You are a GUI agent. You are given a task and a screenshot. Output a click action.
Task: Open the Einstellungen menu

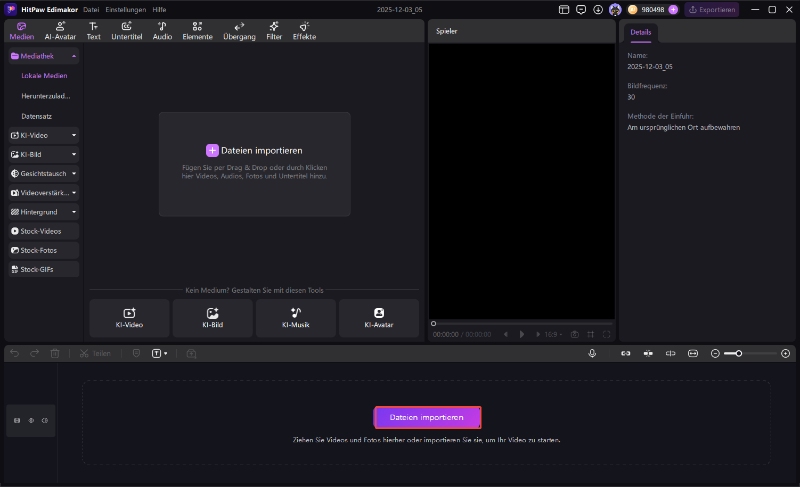[x=126, y=9]
